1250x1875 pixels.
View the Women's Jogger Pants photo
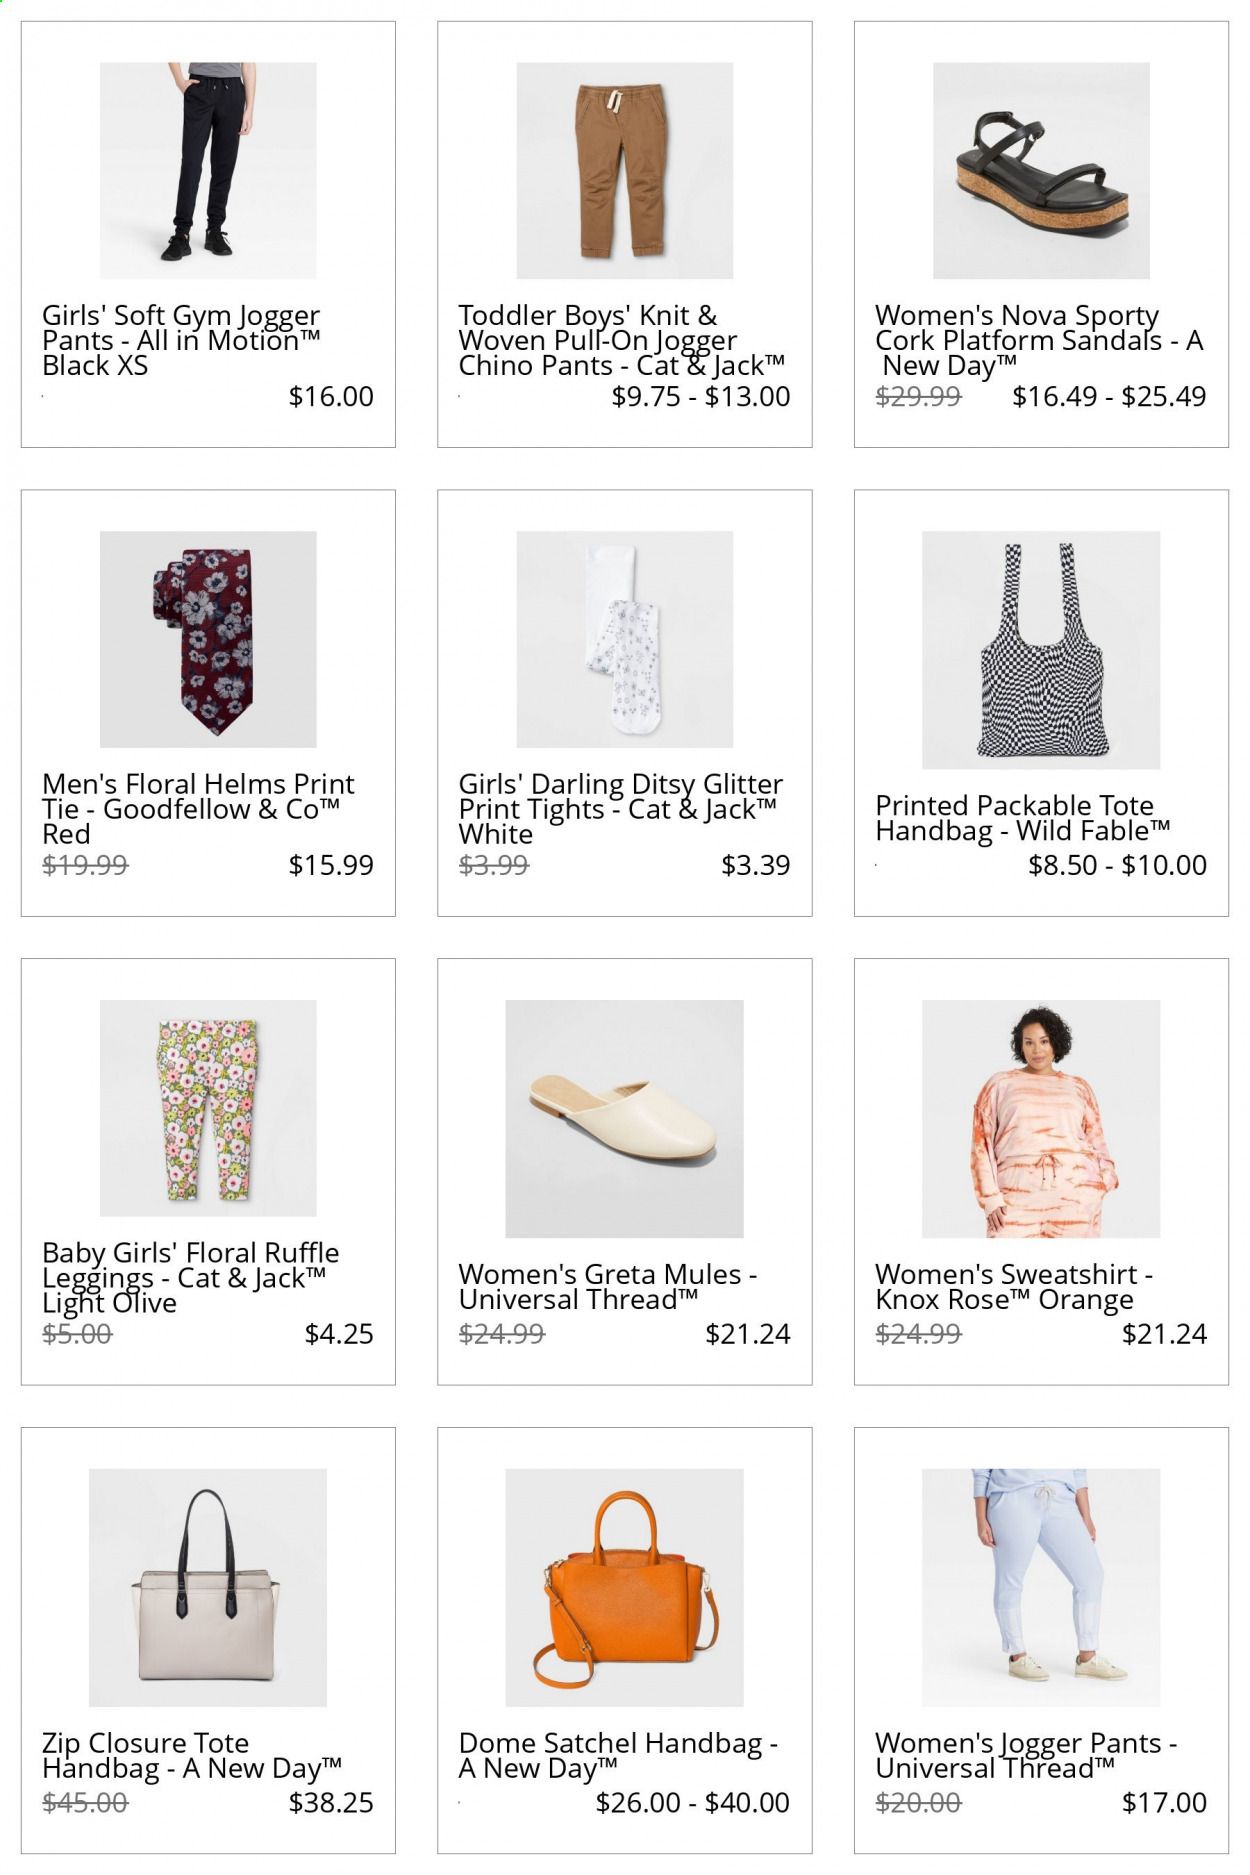coord(1041,1587)
